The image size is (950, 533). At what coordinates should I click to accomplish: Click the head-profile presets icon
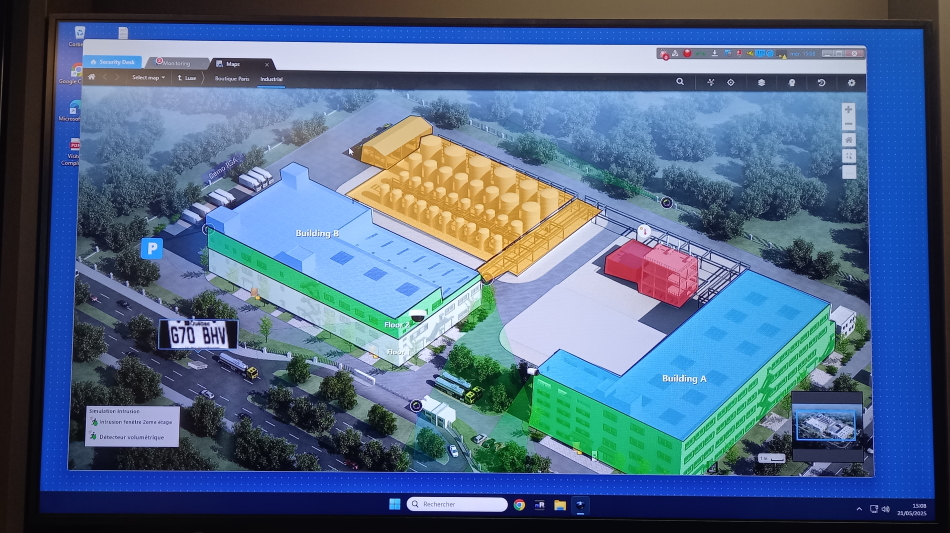point(792,82)
